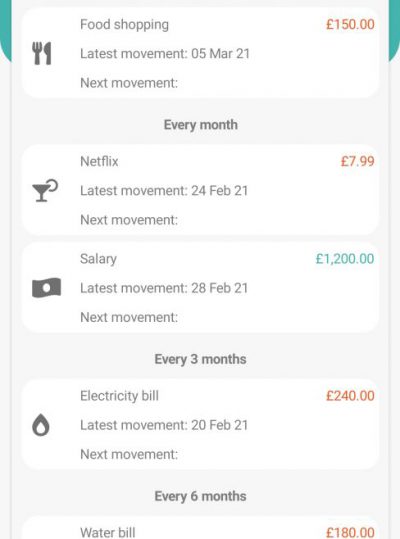Select the £180.00 Water bill amount
The height and width of the screenshot is (539, 400).
click(350, 532)
